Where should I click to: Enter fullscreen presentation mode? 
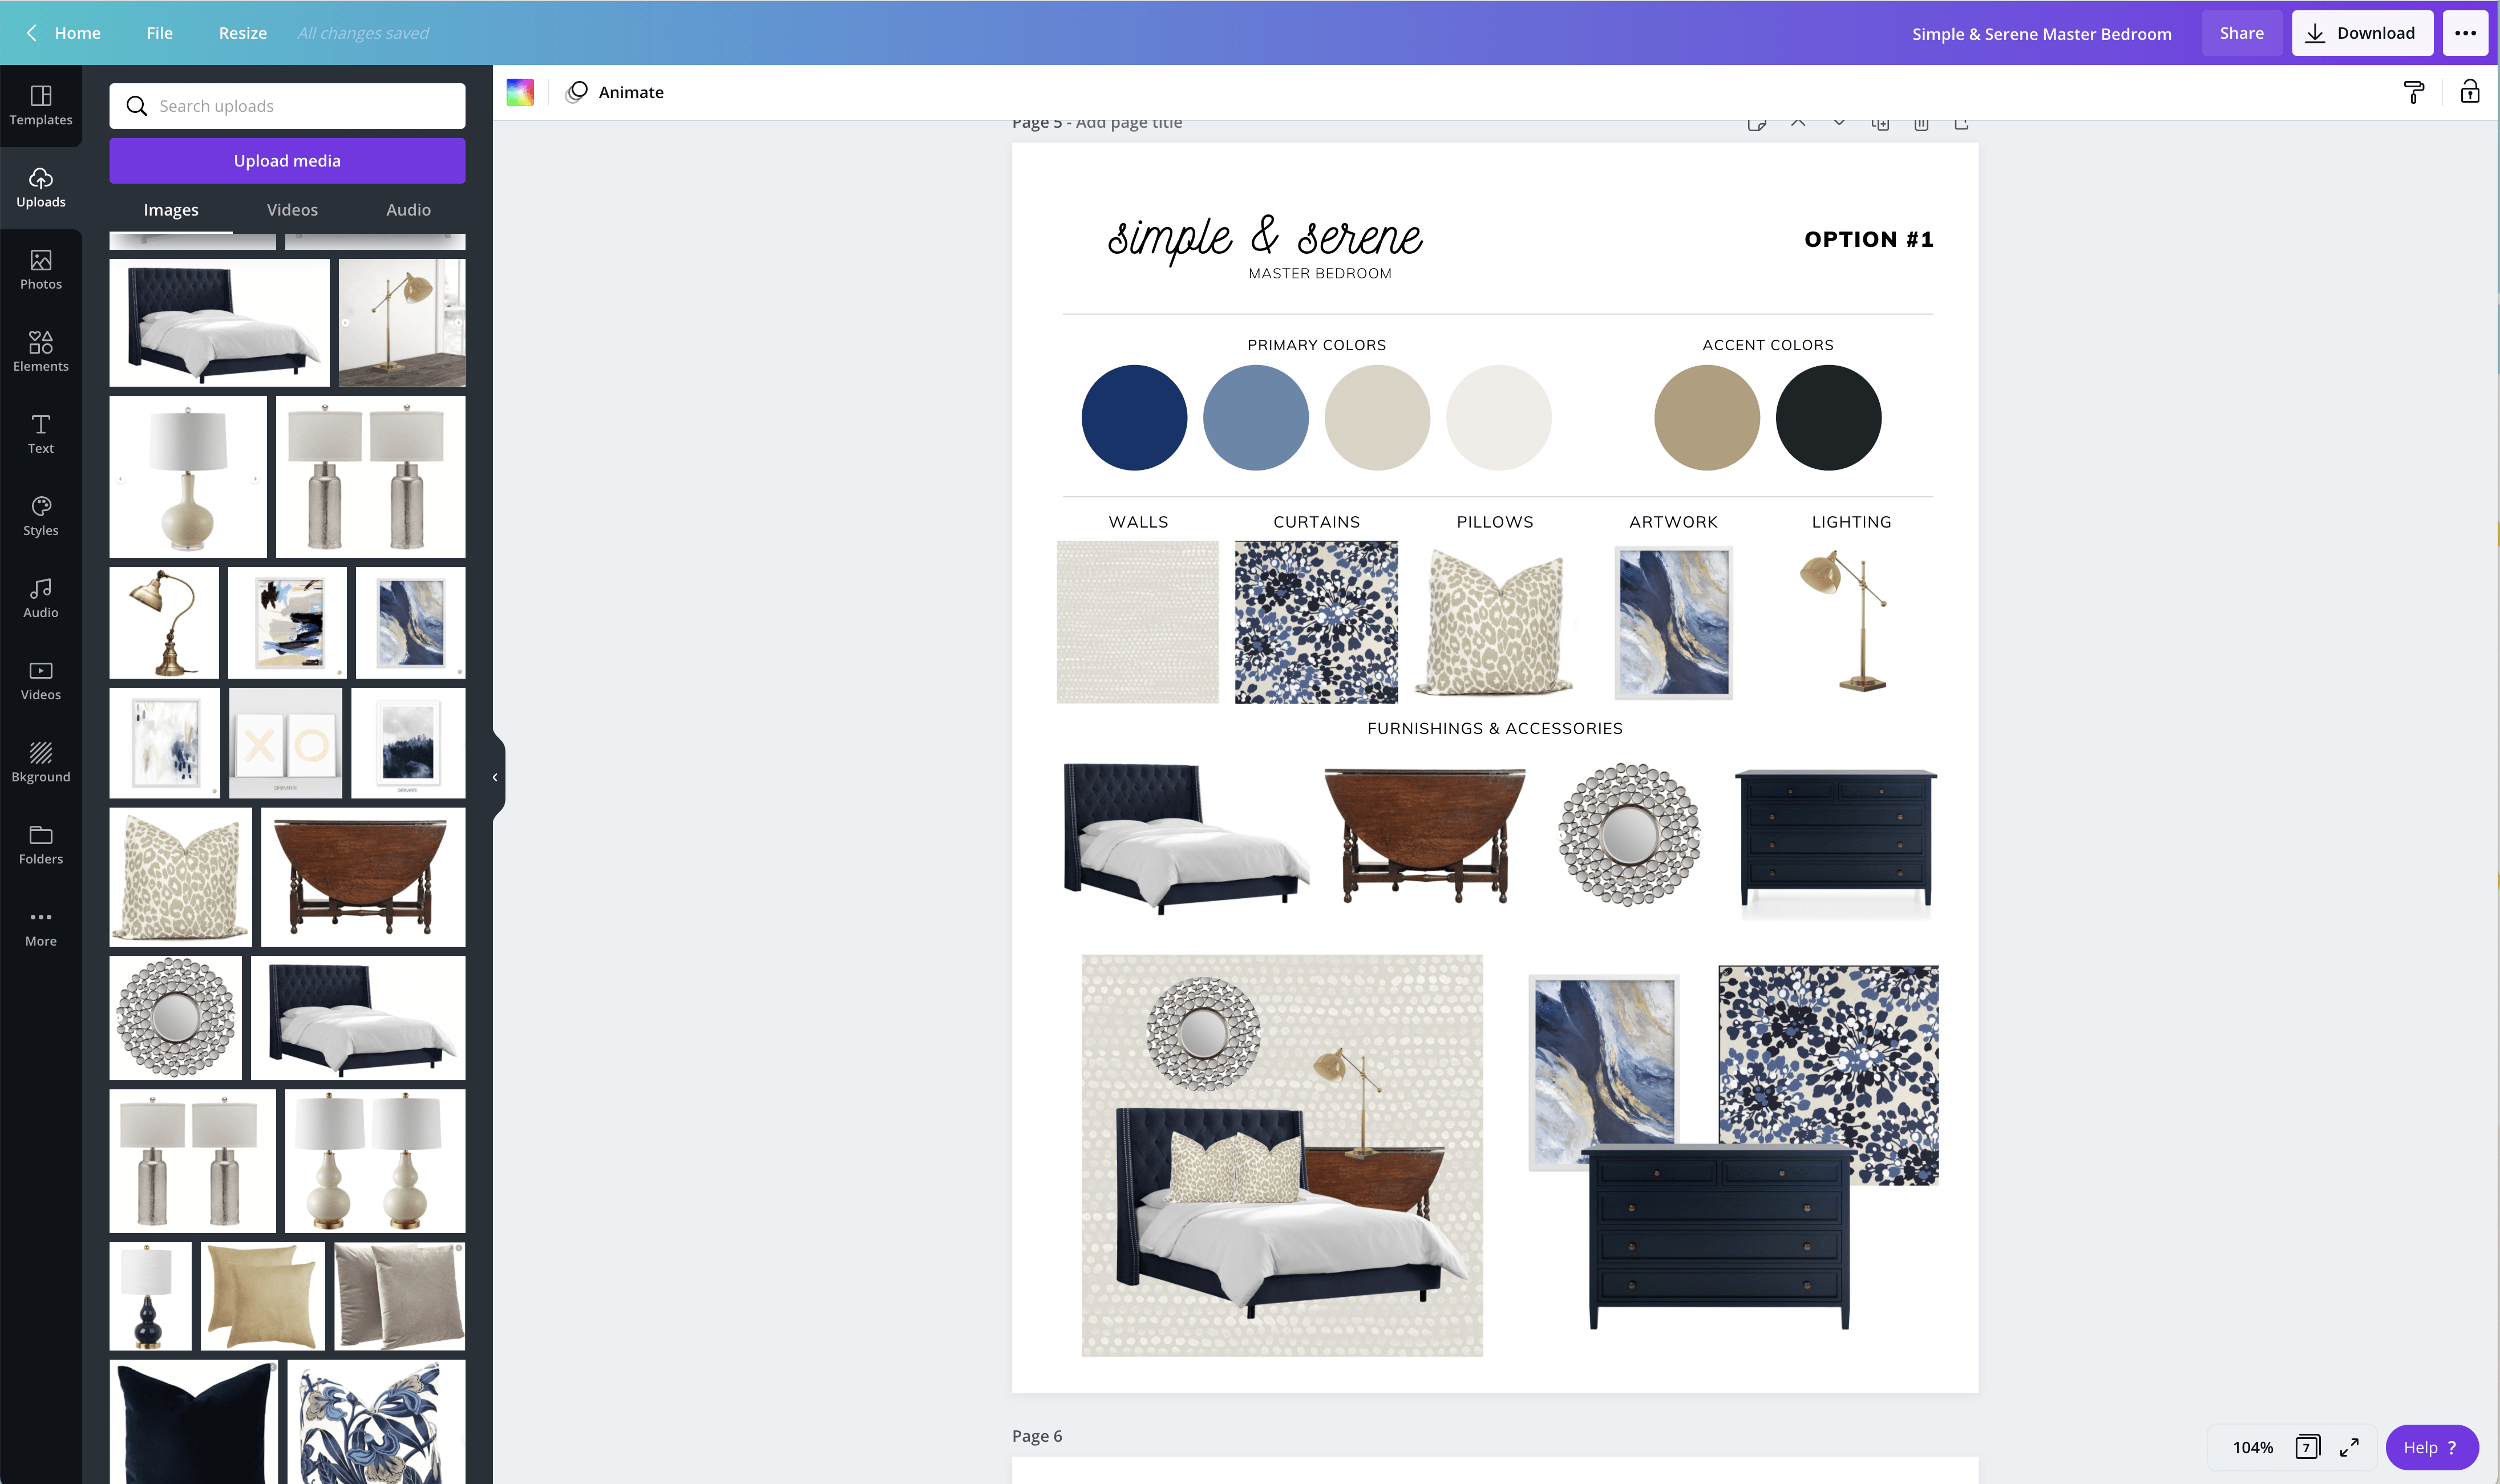click(x=2349, y=1447)
